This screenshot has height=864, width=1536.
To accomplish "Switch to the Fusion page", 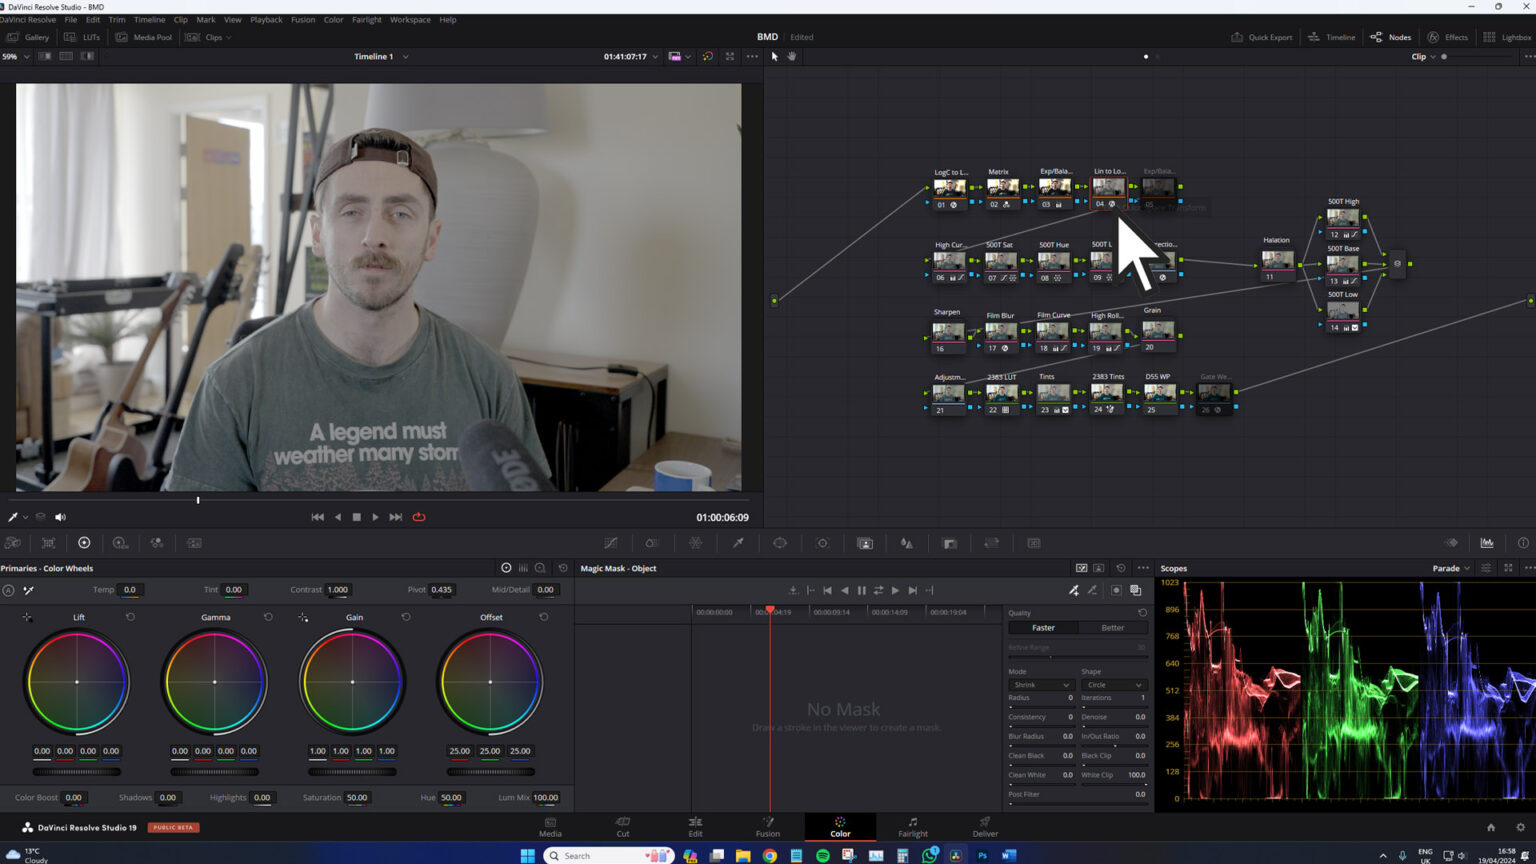I will point(768,828).
